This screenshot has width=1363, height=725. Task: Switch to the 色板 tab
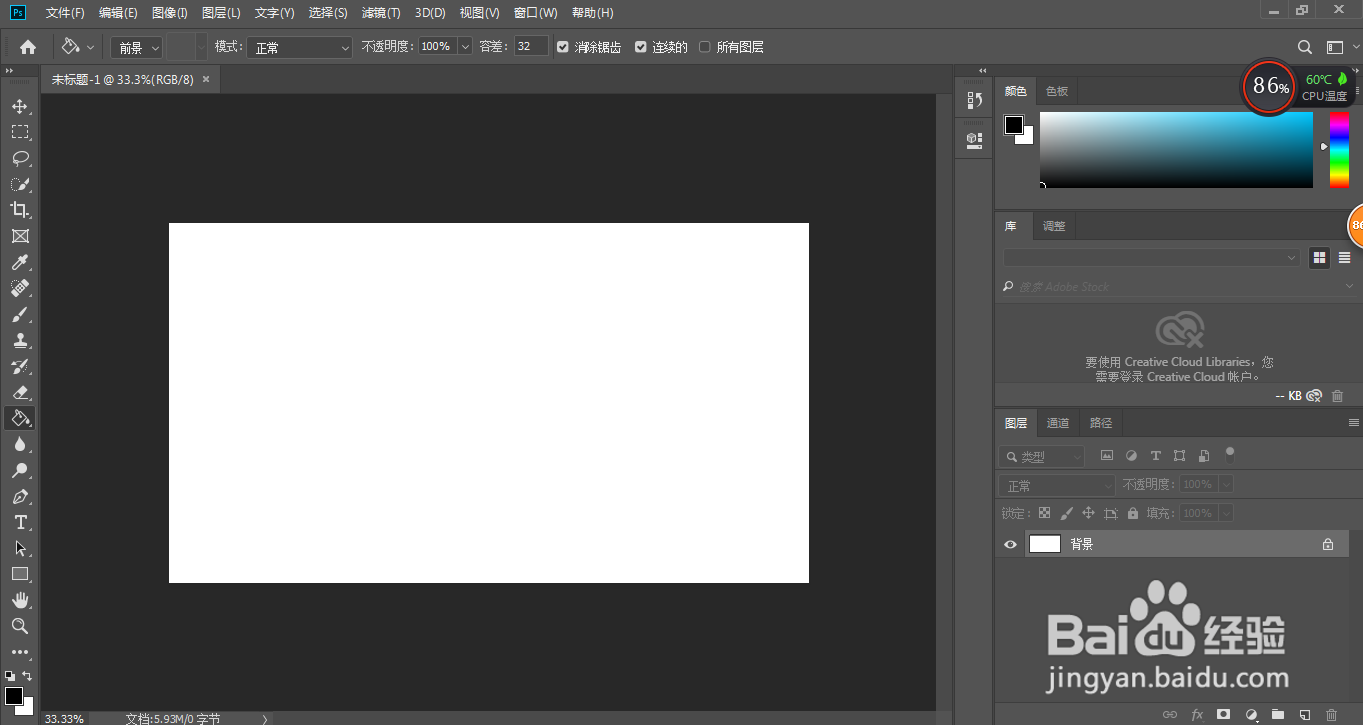tap(1057, 91)
